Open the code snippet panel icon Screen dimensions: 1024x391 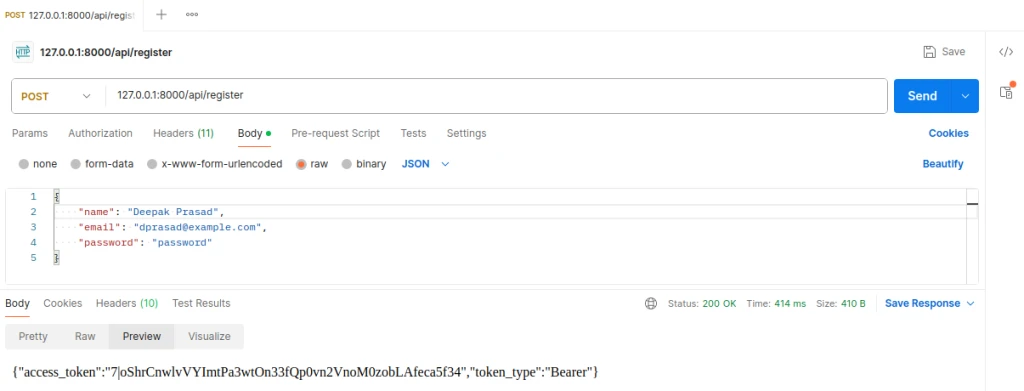click(1006, 53)
